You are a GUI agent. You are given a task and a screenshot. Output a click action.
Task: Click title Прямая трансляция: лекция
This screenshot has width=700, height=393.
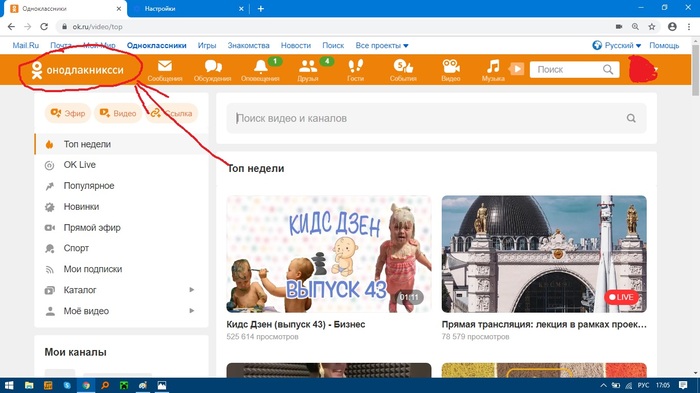[x=544, y=325]
